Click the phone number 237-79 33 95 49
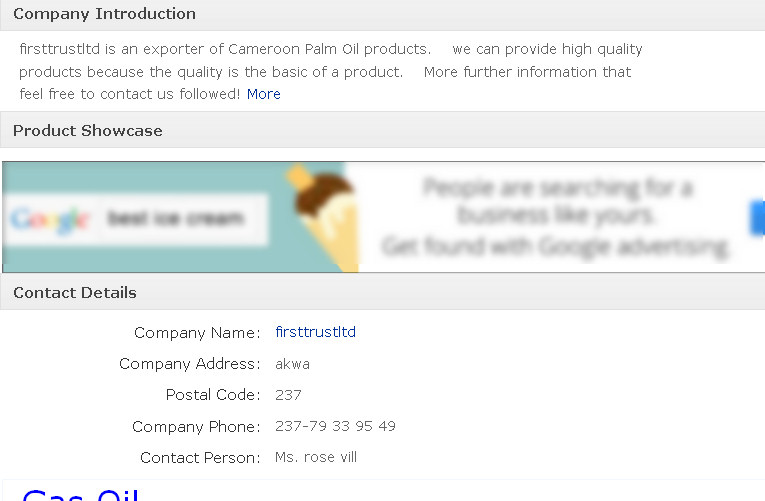This screenshot has height=501, width=765. [335, 426]
